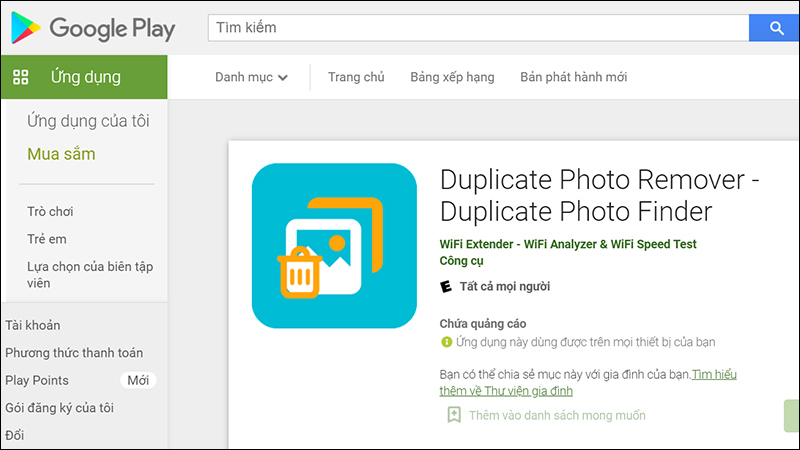This screenshot has width=800, height=450.
Task: Click the Google Play logo
Action: pyautogui.click(x=93, y=28)
